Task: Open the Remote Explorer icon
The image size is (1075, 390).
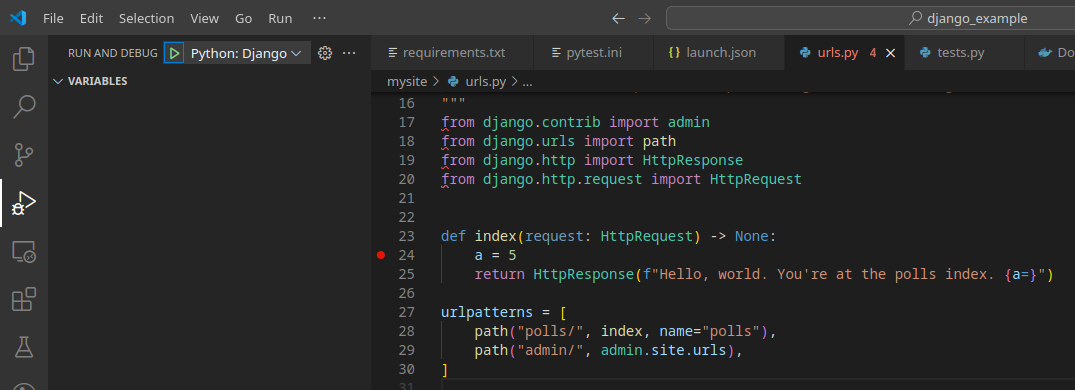Action: (x=24, y=252)
